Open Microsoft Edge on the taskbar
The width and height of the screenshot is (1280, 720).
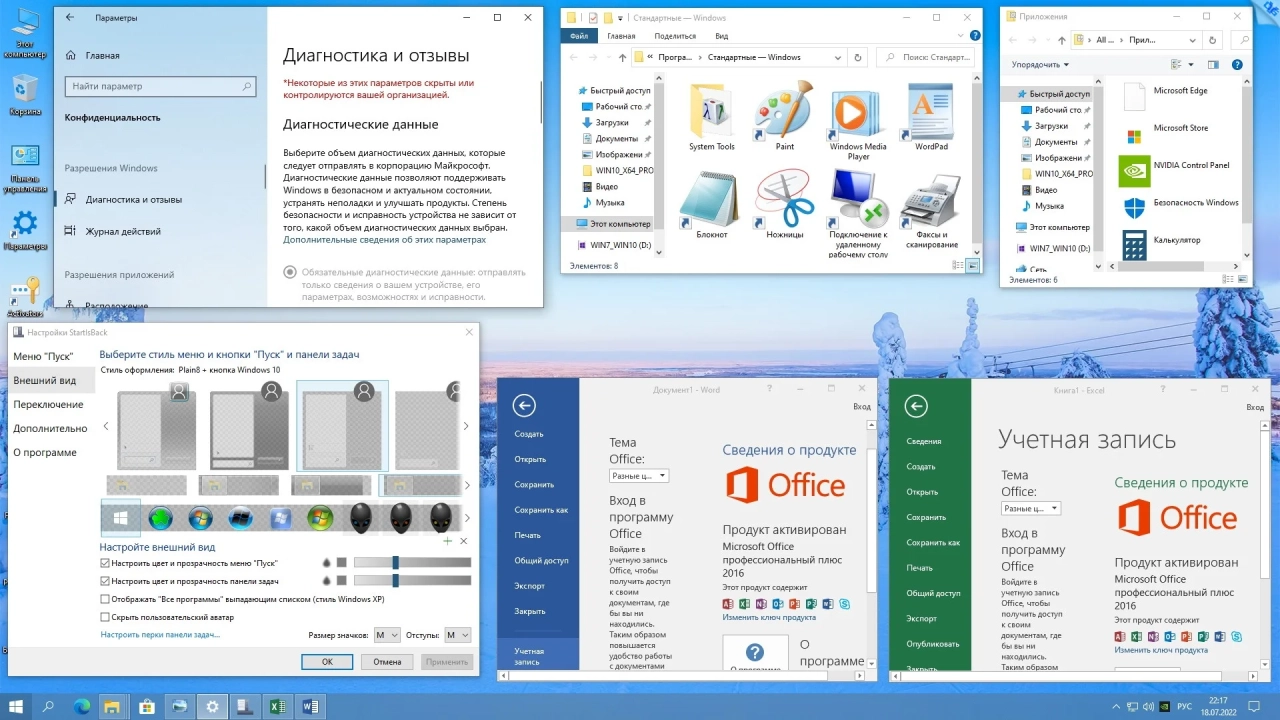(82, 706)
